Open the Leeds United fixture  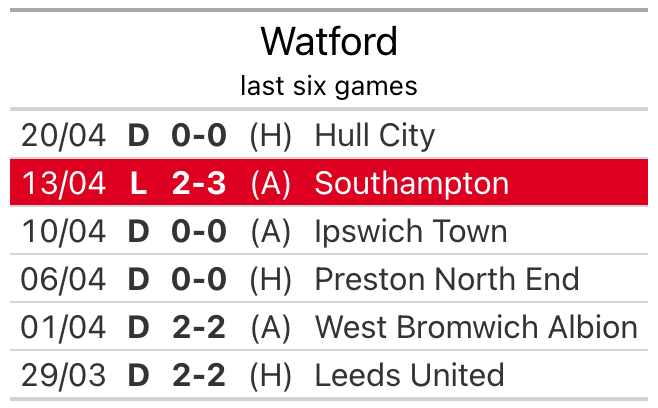(x=329, y=374)
